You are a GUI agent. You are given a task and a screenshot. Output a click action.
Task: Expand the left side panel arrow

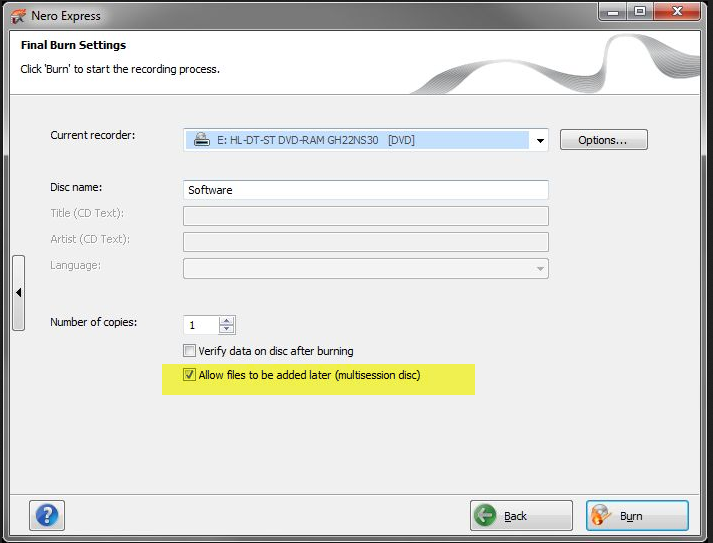(19, 293)
